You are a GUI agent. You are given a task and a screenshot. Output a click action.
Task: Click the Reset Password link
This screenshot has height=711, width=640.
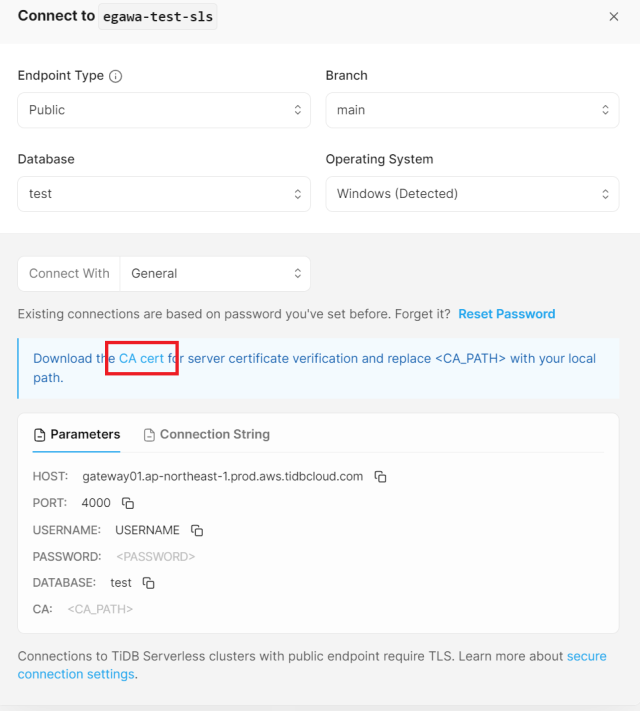[507, 314]
